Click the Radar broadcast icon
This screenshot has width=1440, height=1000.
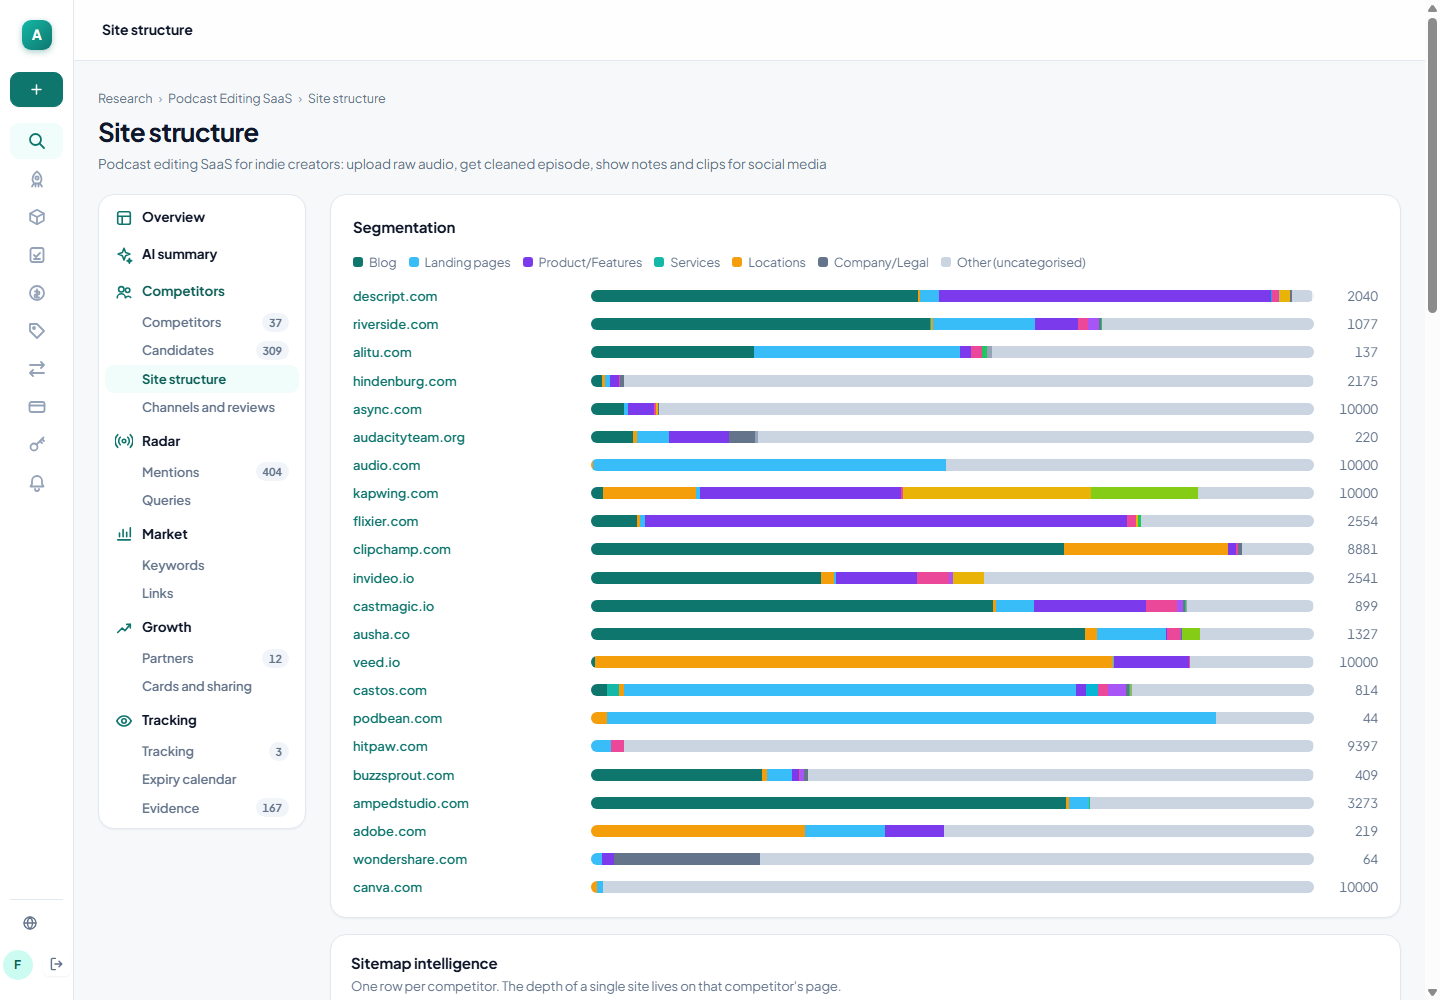[x=124, y=441]
